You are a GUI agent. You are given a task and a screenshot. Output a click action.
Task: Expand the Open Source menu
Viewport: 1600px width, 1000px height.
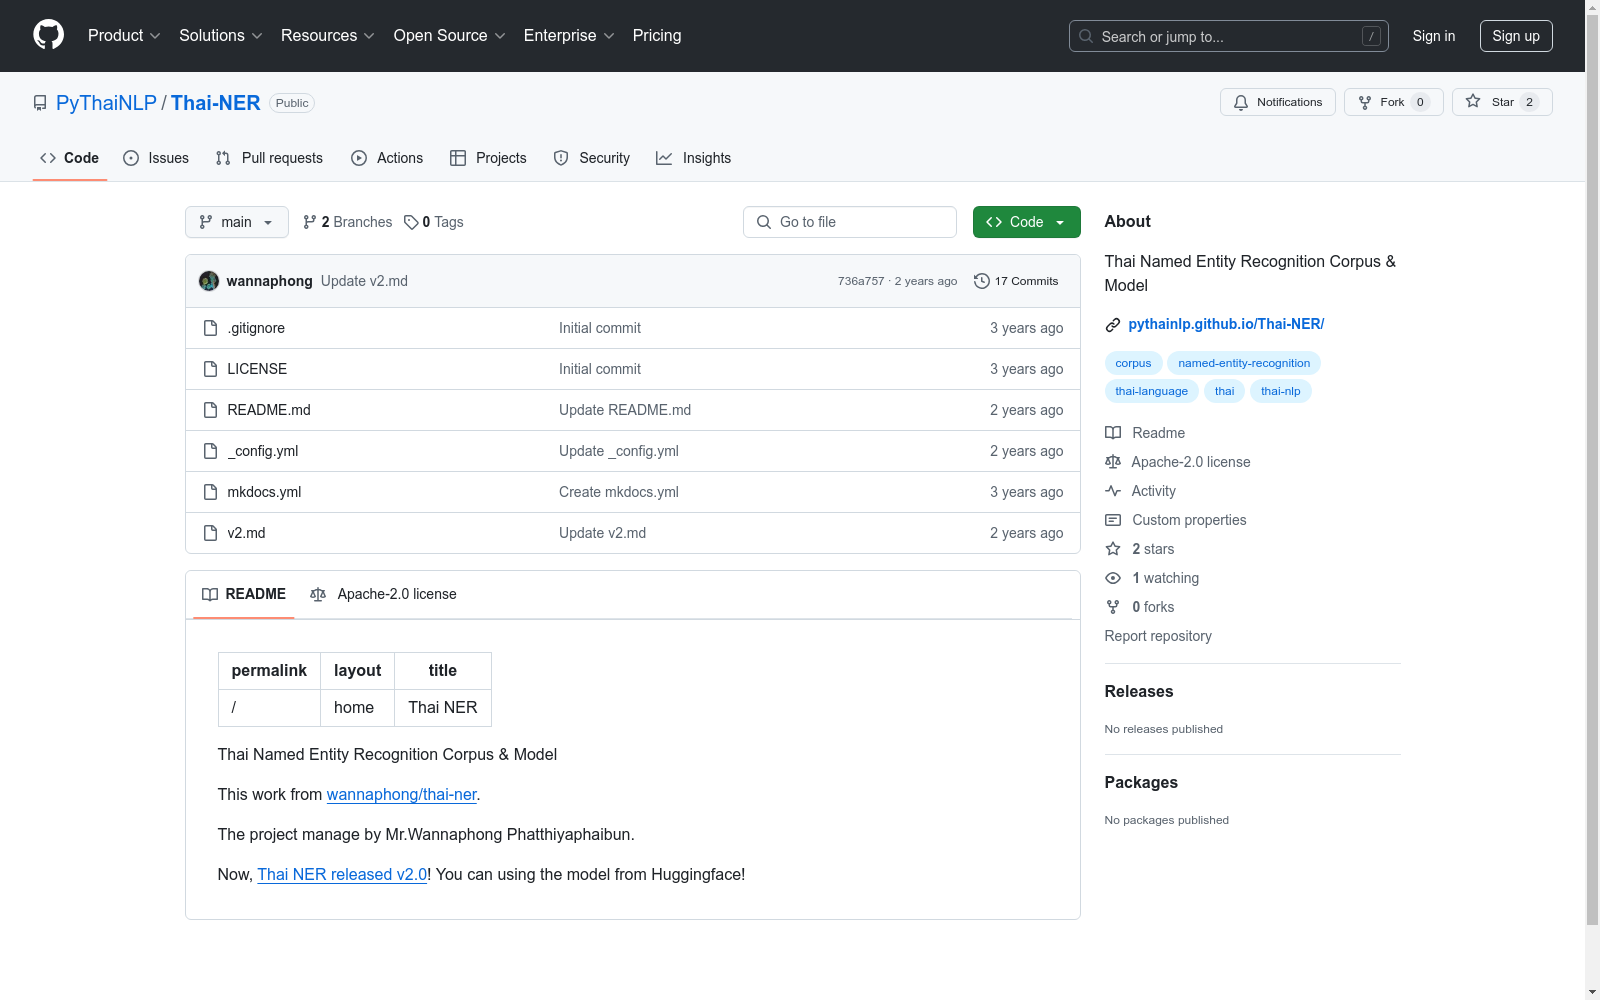coord(450,35)
